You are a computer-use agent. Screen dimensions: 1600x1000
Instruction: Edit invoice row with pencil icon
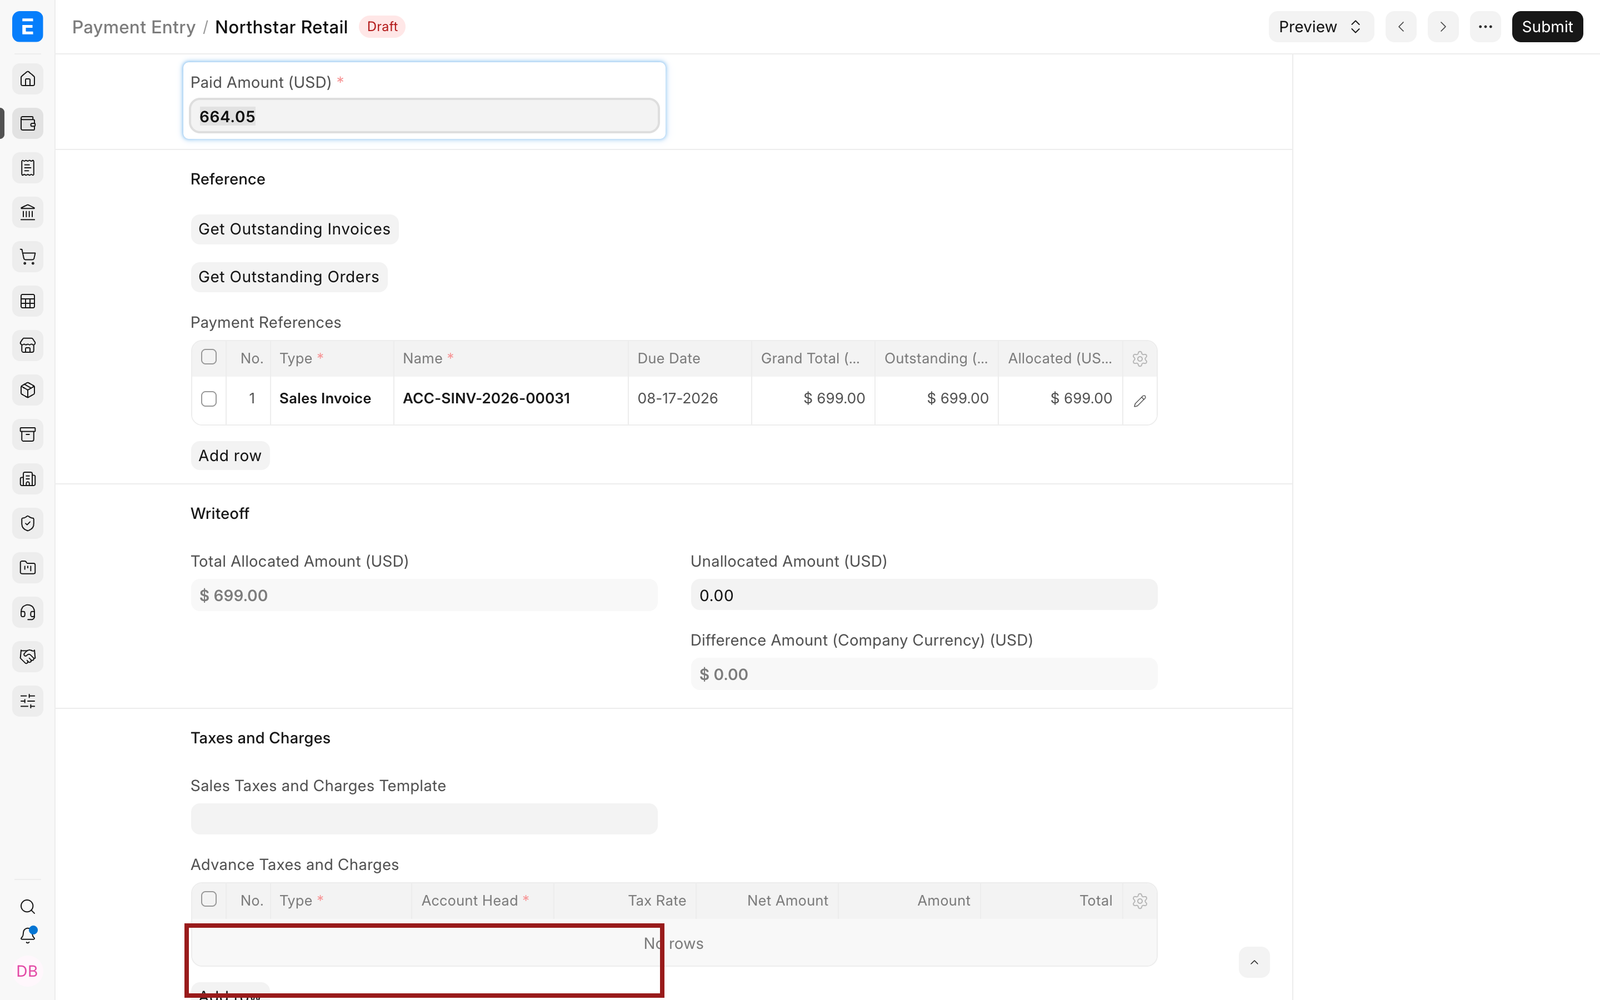pyautogui.click(x=1140, y=400)
